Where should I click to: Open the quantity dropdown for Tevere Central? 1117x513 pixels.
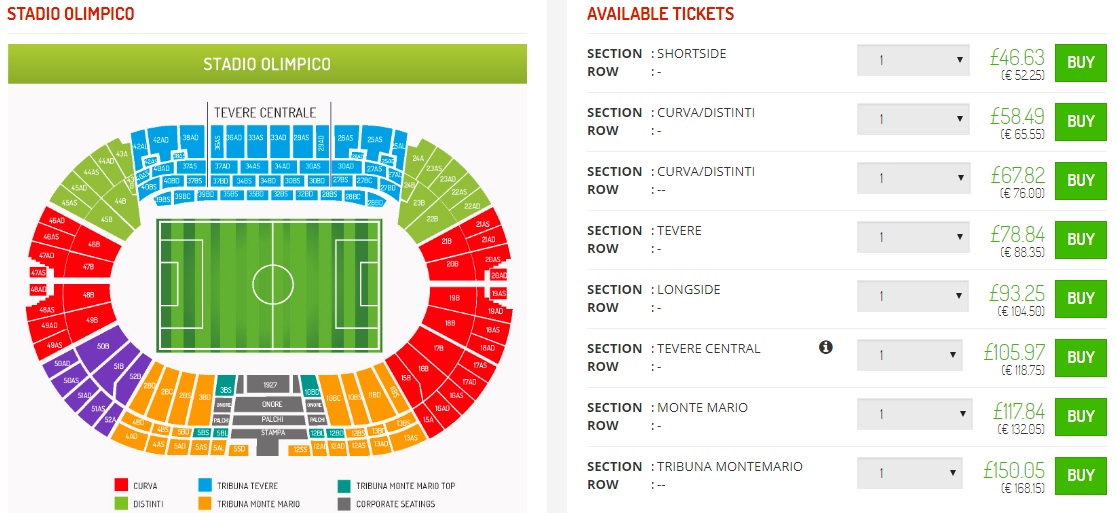(909, 355)
